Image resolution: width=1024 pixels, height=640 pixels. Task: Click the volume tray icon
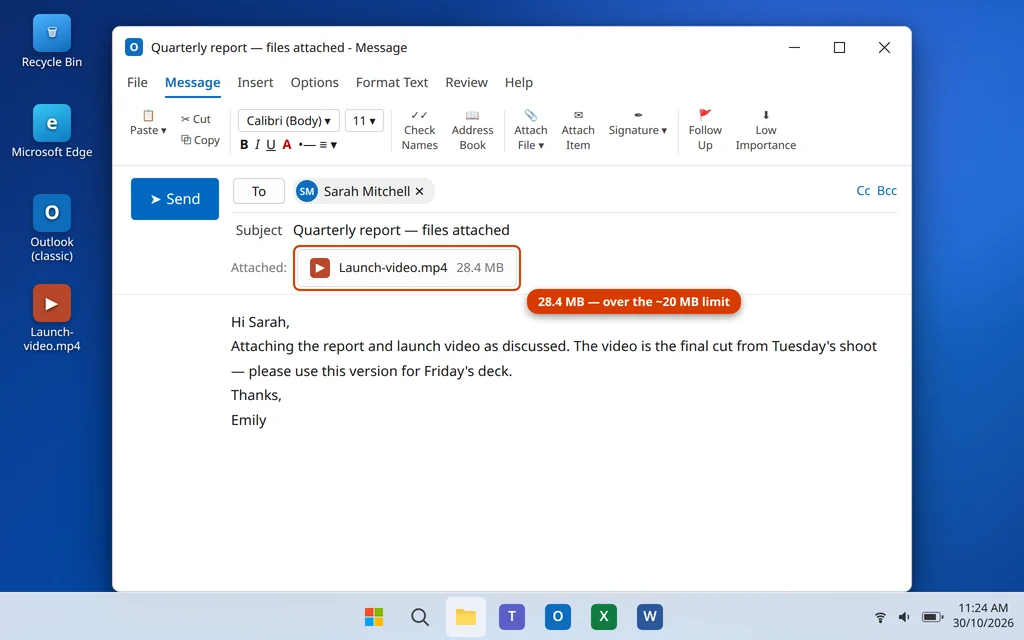[x=904, y=616]
